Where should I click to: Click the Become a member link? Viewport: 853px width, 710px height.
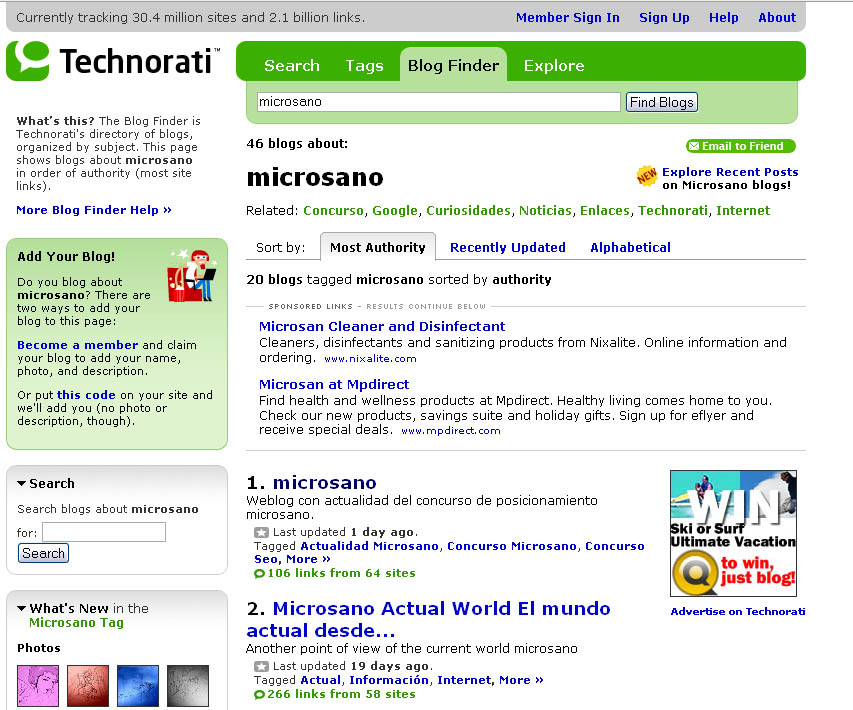coord(78,345)
